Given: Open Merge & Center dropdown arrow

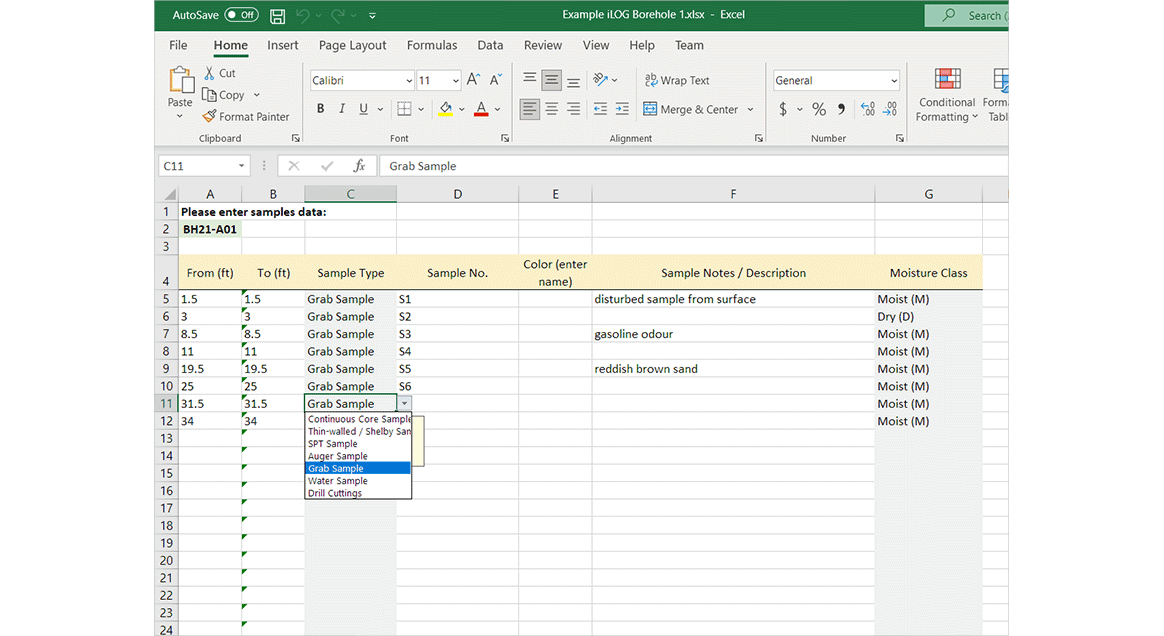Looking at the screenshot, I should click(751, 110).
